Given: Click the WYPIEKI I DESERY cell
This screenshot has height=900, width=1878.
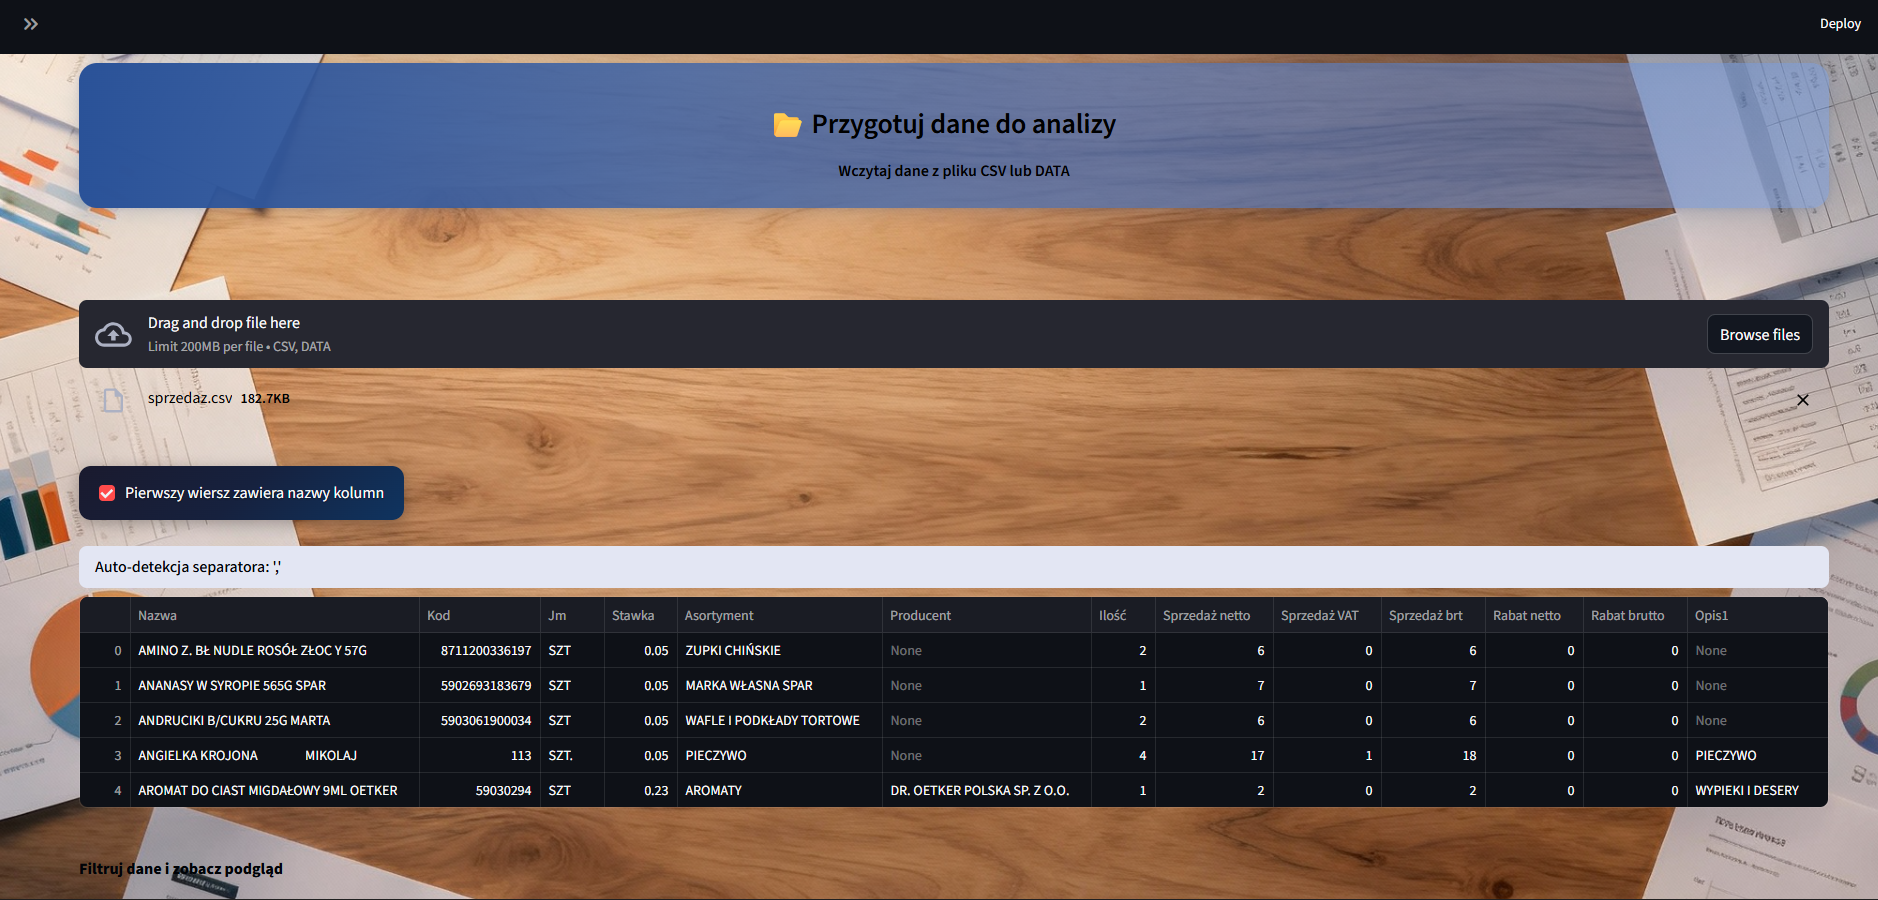Looking at the screenshot, I should coord(1757,790).
